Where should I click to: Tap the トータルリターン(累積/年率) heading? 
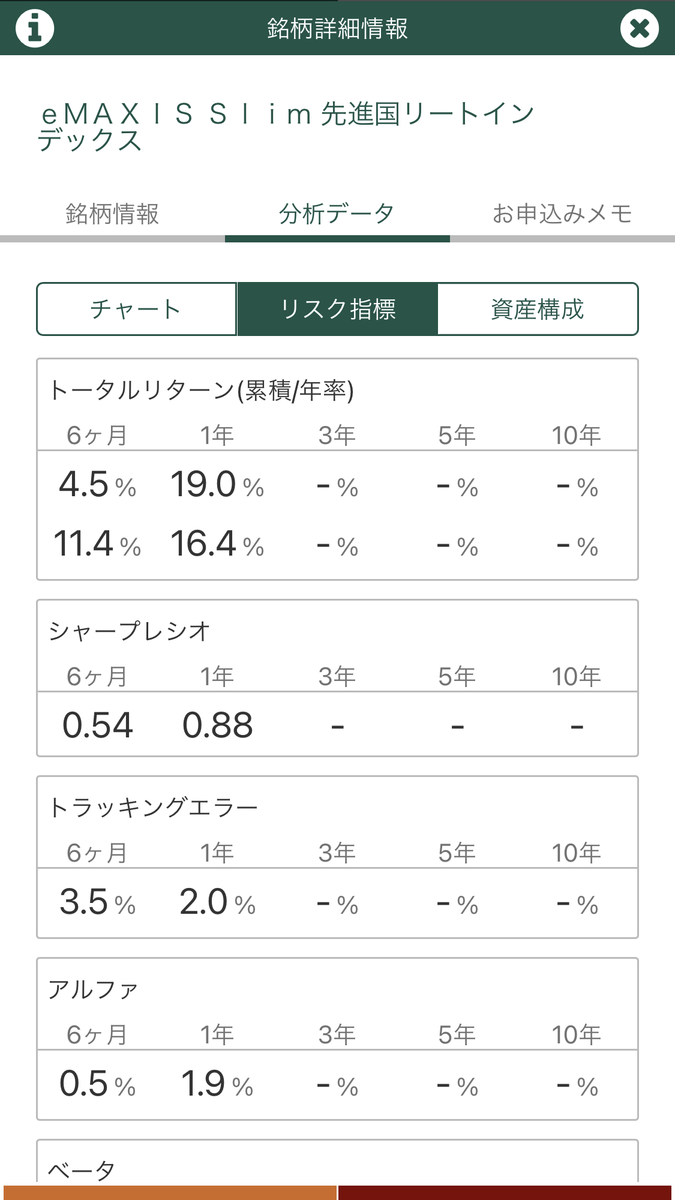click(x=201, y=391)
